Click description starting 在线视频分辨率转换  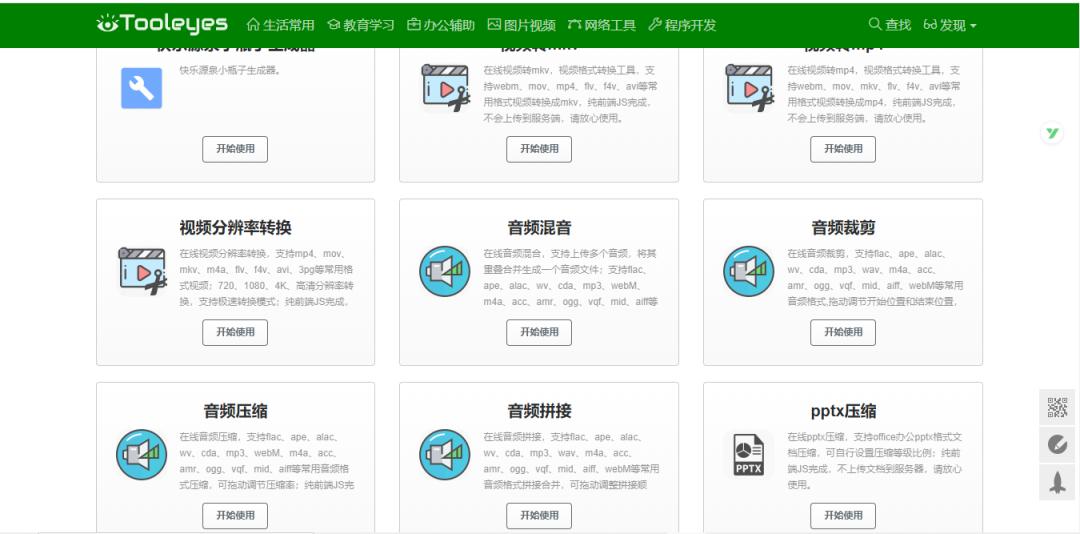click(x=268, y=278)
